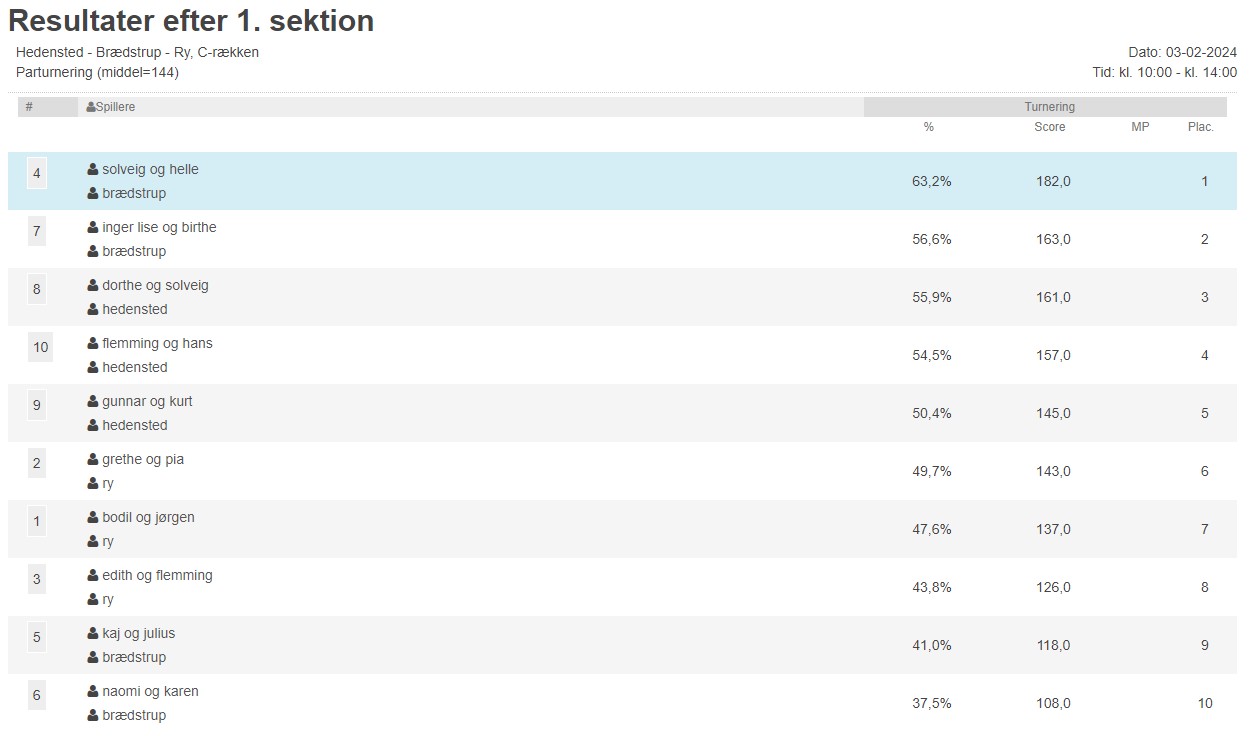Sort by the Score column header
This screenshot has height=736, width=1259.
tap(1049, 127)
